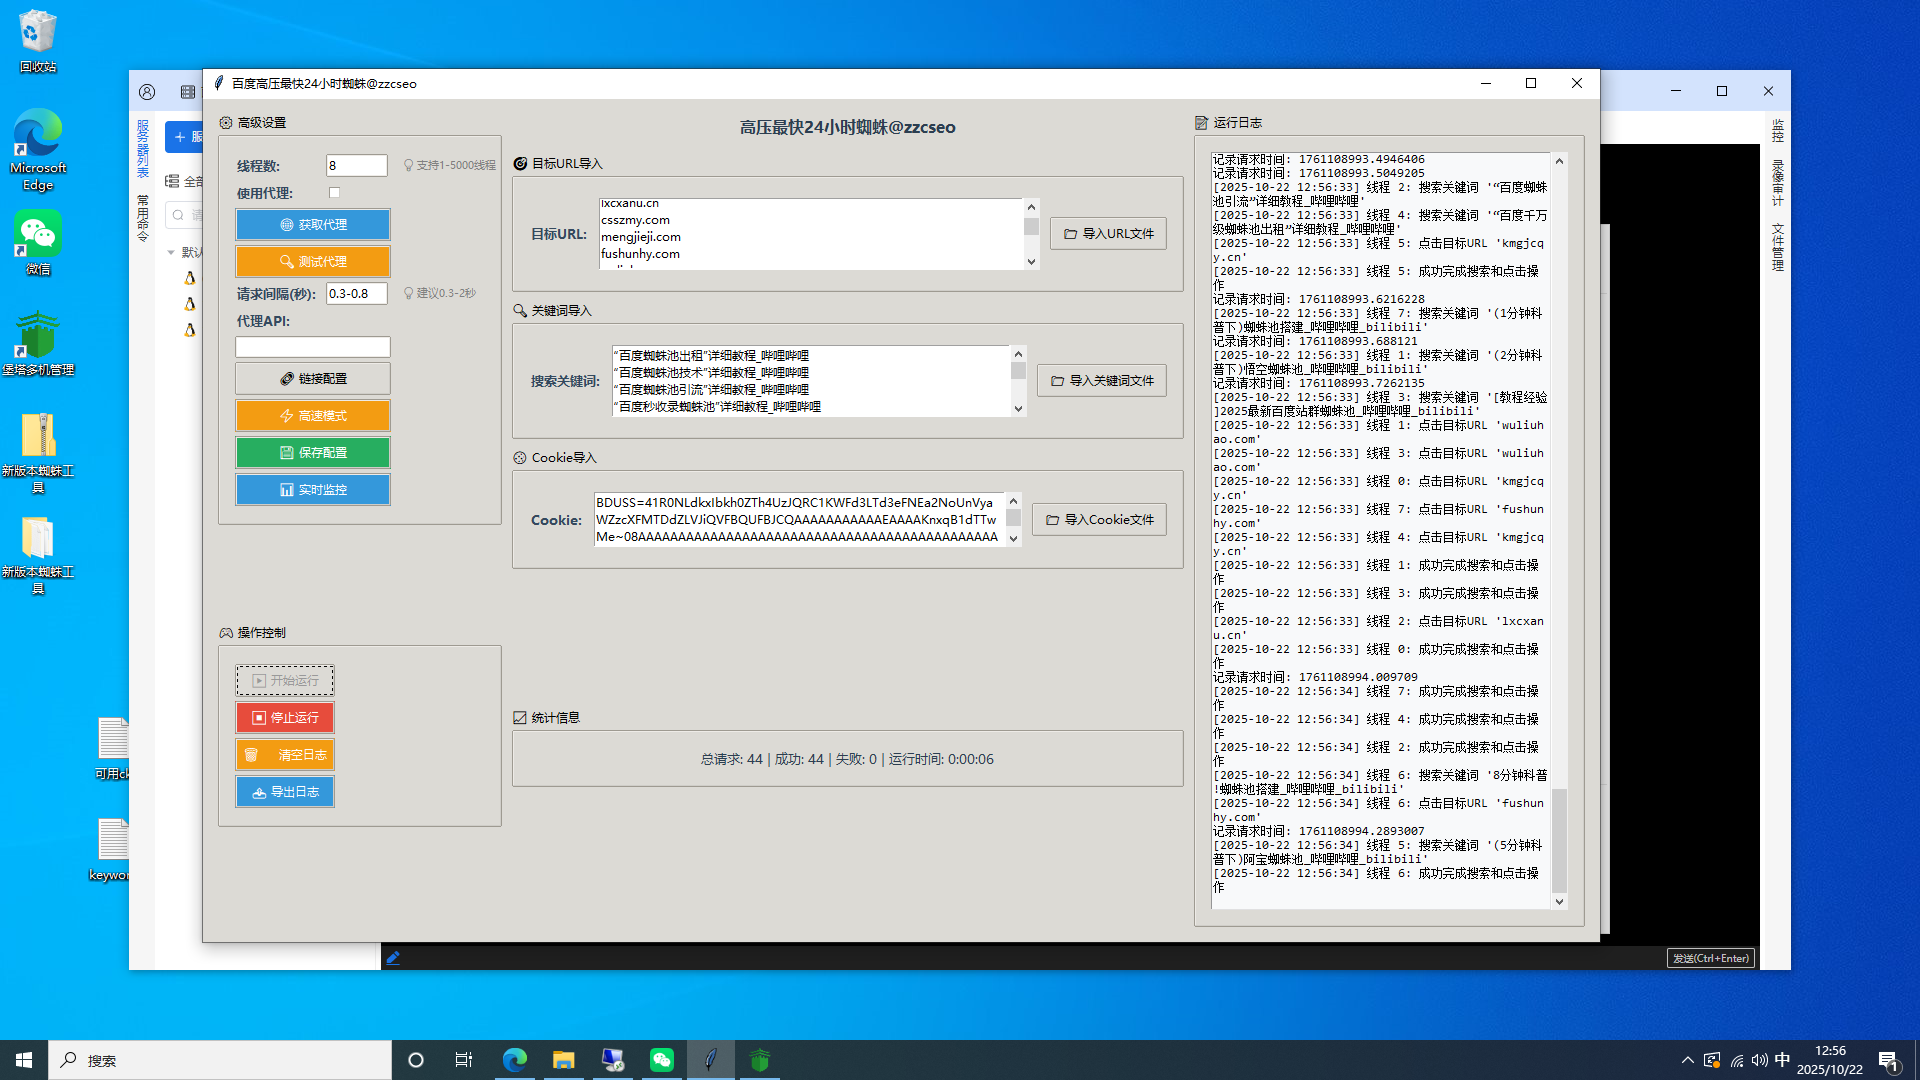Click the 统计信息 checkbox icon
This screenshot has width=1920, height=1080.
coord(520,718)
